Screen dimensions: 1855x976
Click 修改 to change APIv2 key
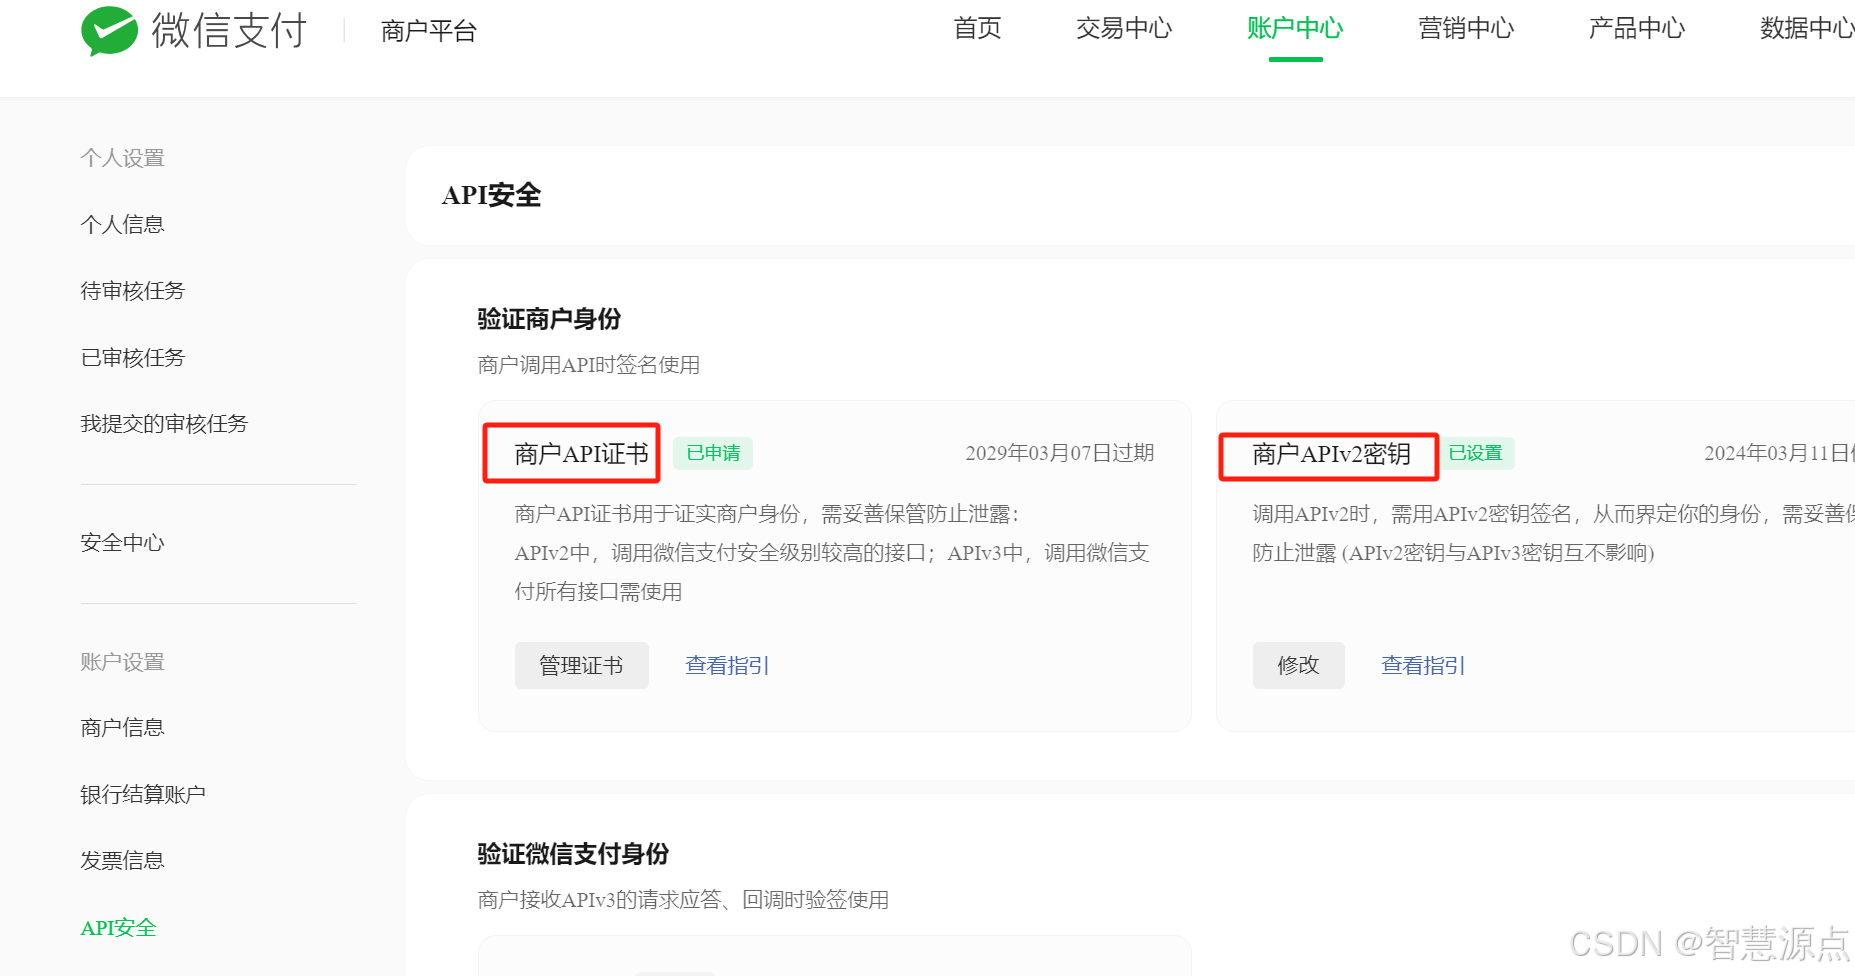(1298, 664)
